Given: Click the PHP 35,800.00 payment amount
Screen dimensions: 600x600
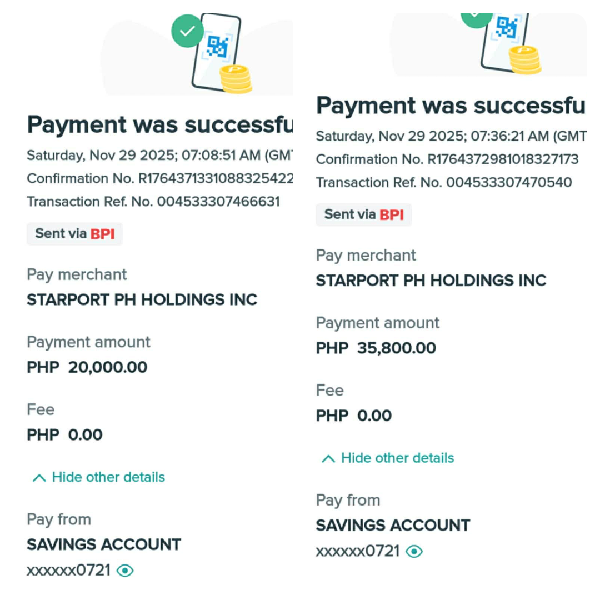Looking at the screenshot, I should tap(376, 349).
